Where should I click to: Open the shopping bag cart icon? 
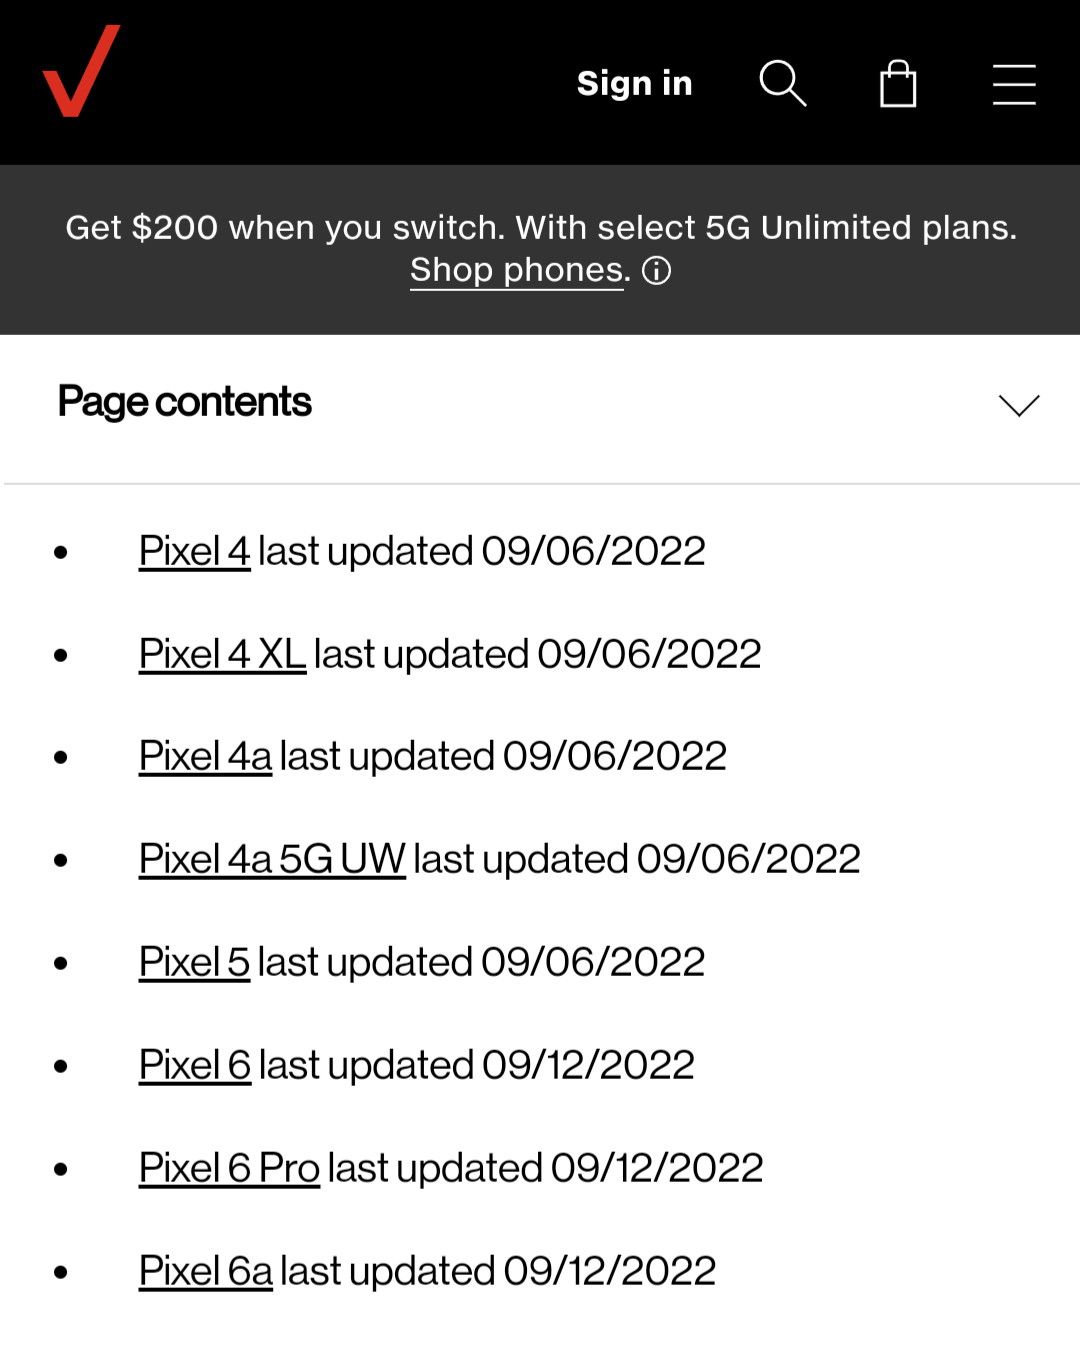tap(898, 83)
